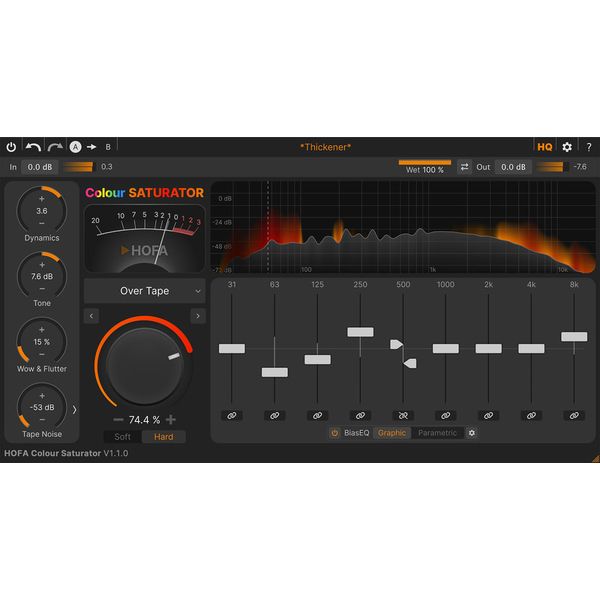Increase Wow & Flutter with plus sign
Screen dimensions: 600x600
click(x=42, y=330)
